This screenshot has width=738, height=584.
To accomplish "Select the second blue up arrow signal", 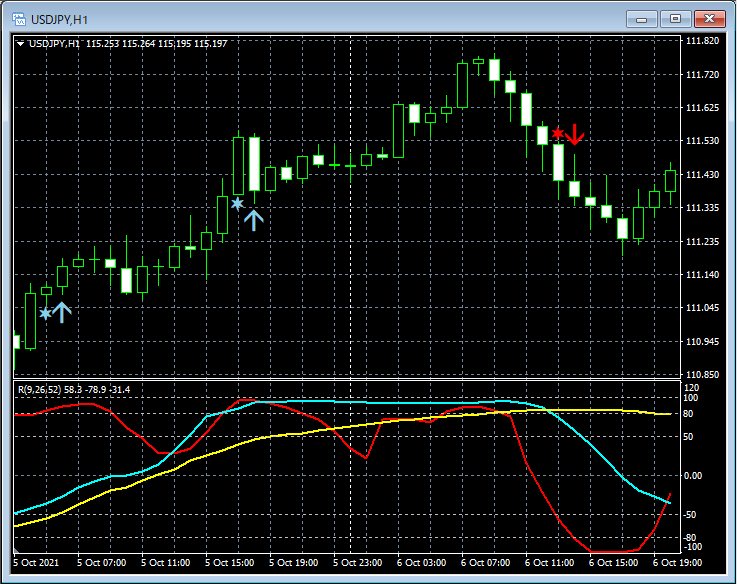I will tap(254, 219).
